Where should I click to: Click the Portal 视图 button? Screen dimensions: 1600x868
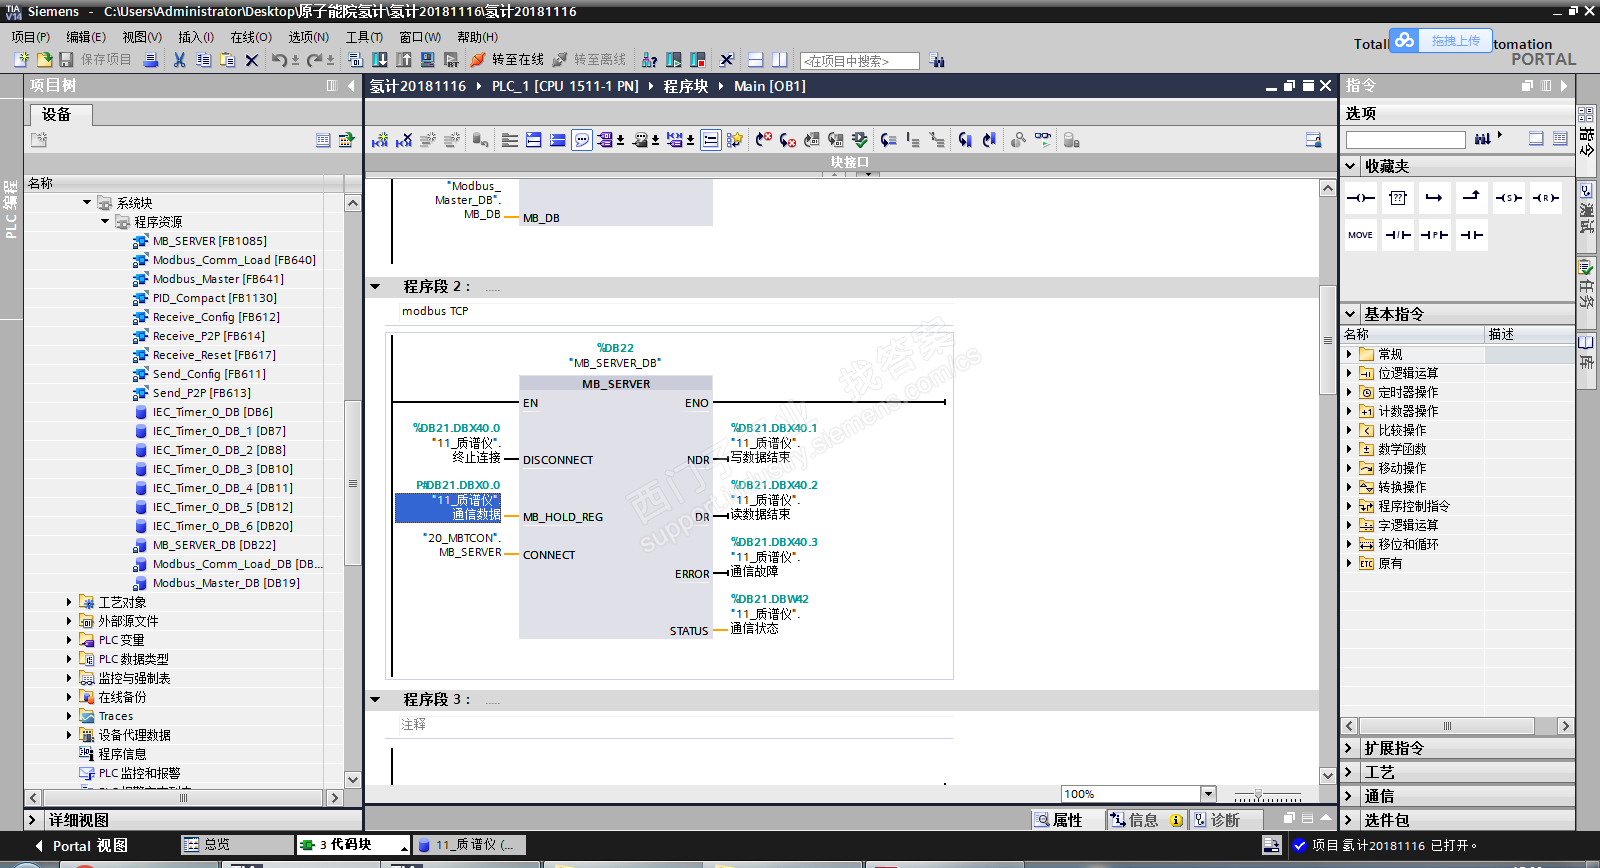point(82,846)
